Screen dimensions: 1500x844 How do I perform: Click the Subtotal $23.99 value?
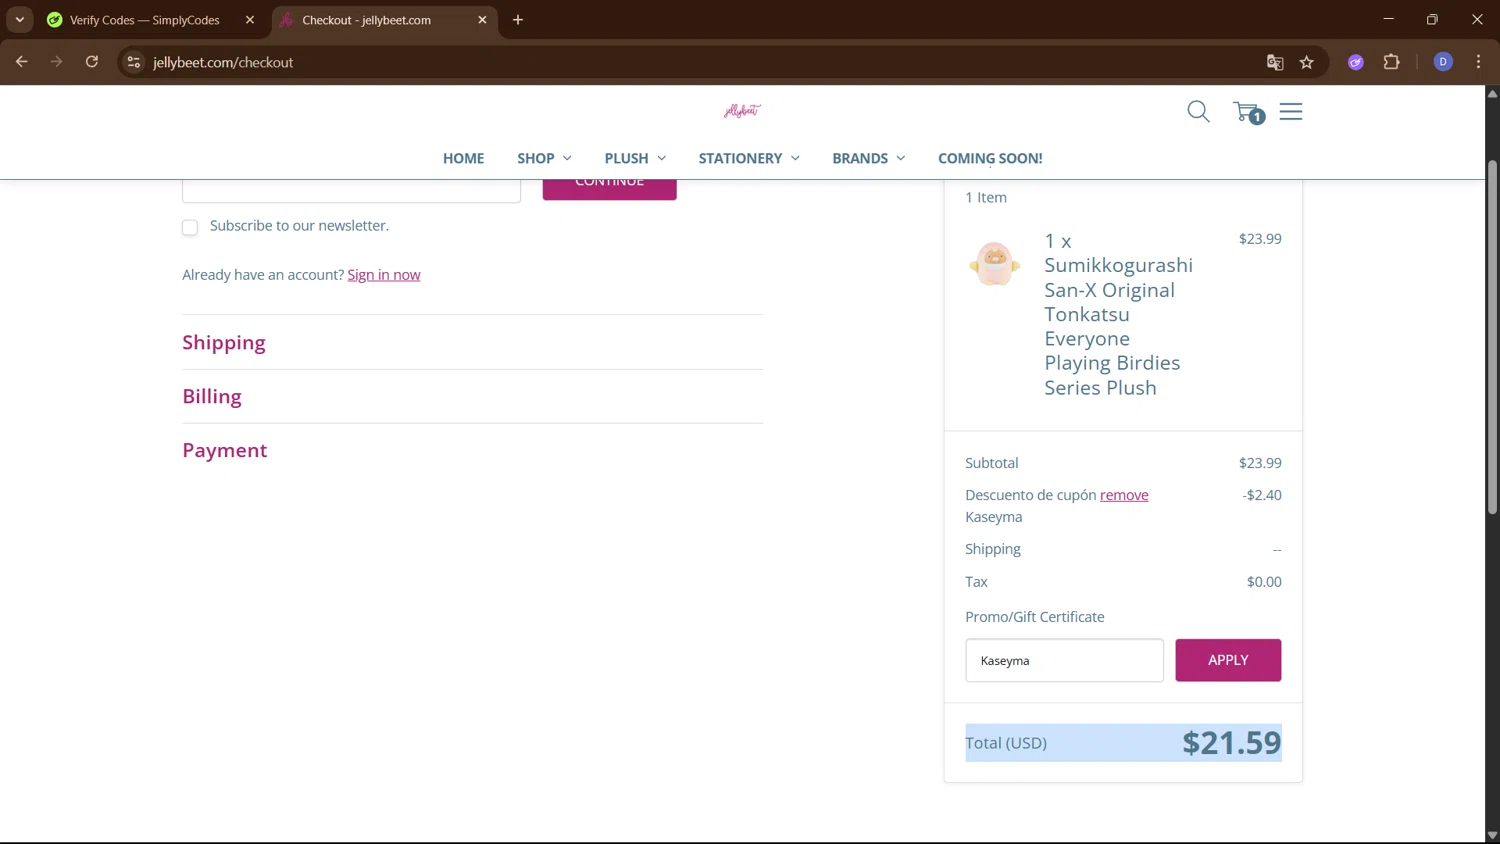(x=1260, y=463)
